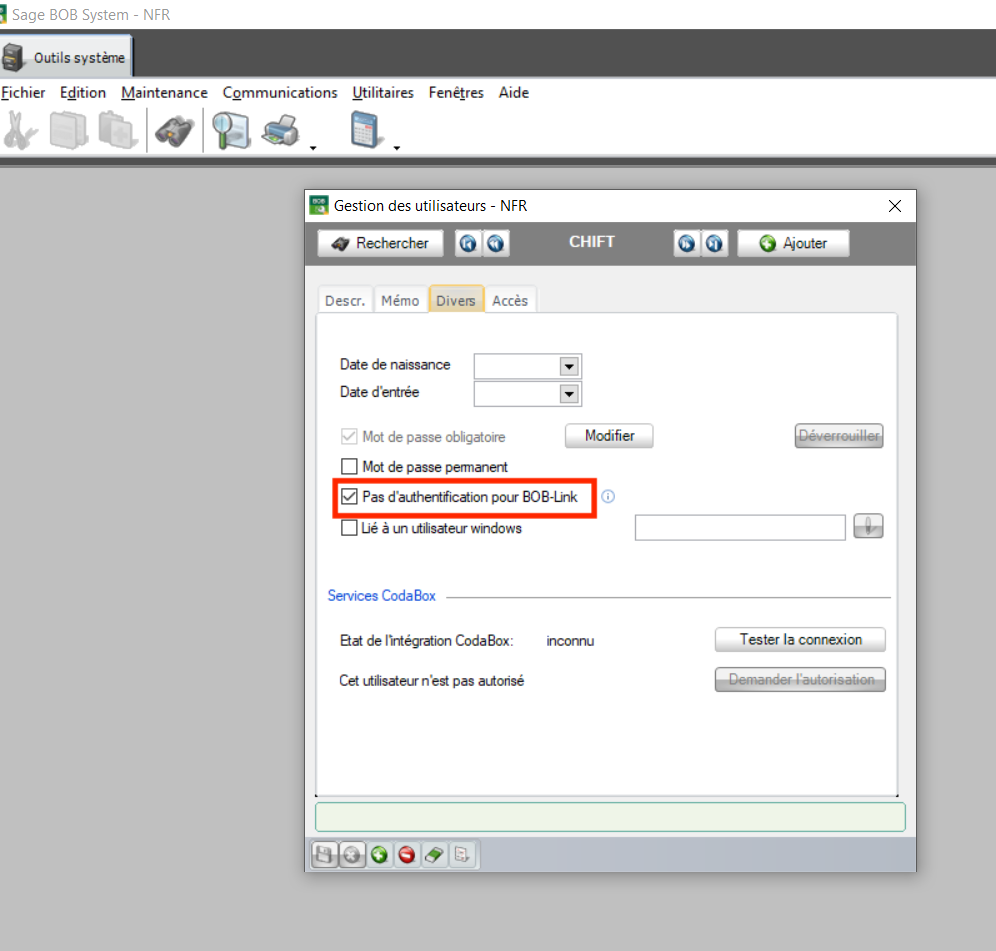
Task: Go to next user record
Action: coord(687,243)
